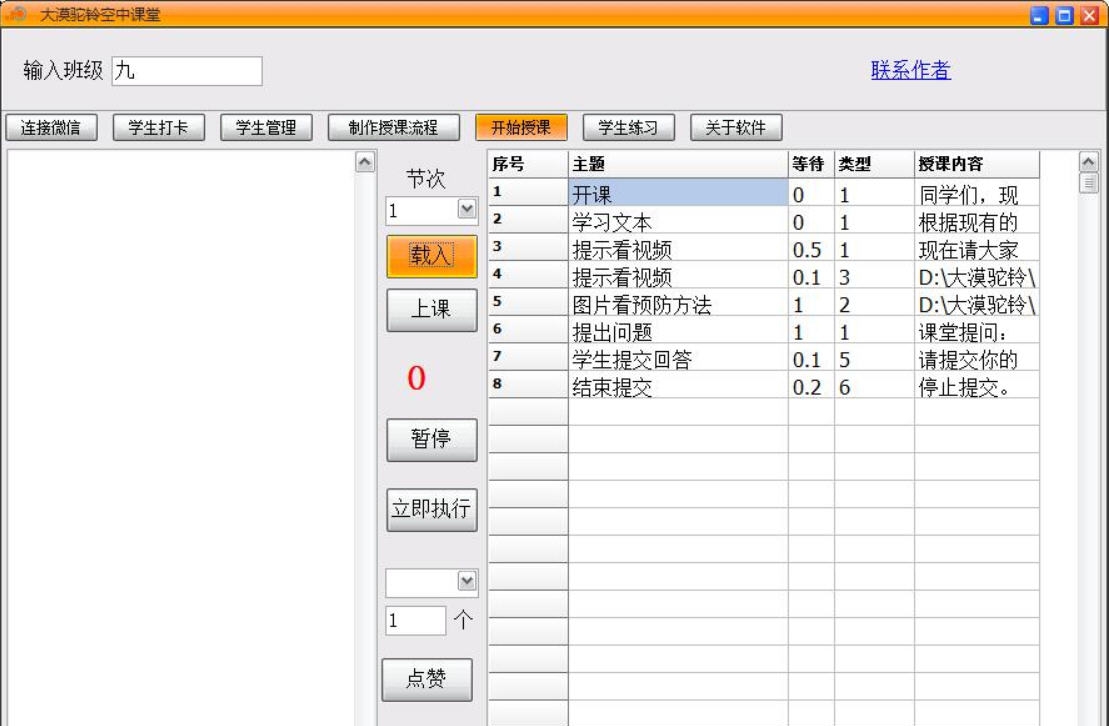The width and height of the screenshot is (1109, 726).
Task: Open the 节次 session number dropdown
Action: click(466, 212)
